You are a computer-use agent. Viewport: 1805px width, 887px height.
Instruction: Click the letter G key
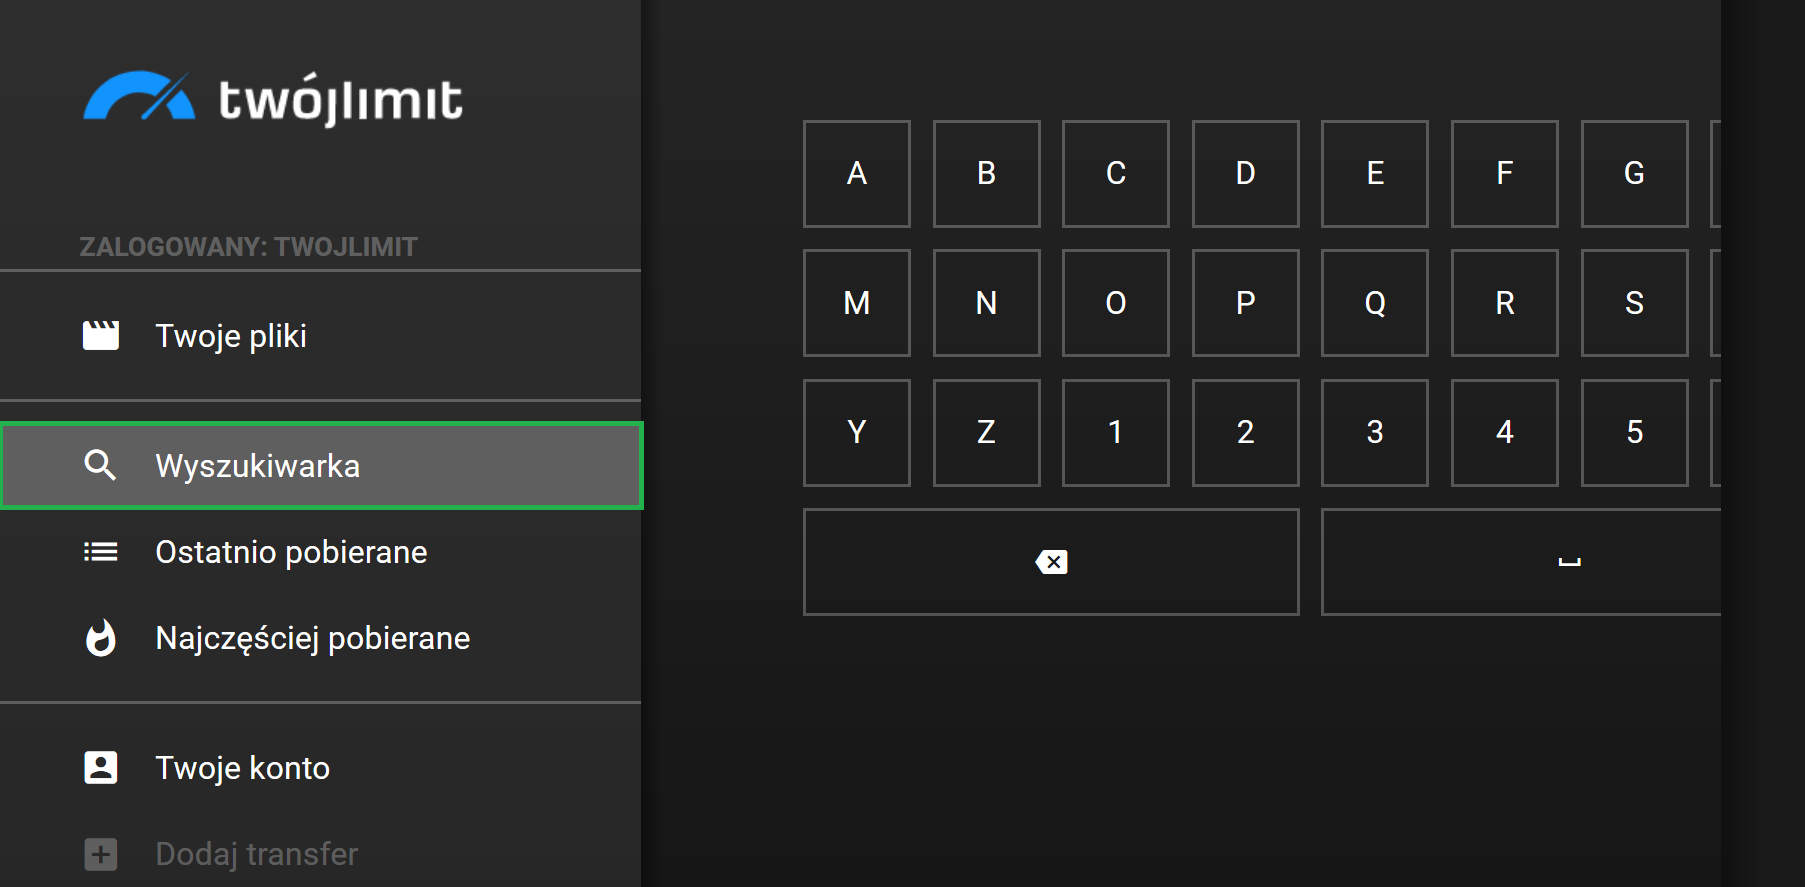(1635, 174)
